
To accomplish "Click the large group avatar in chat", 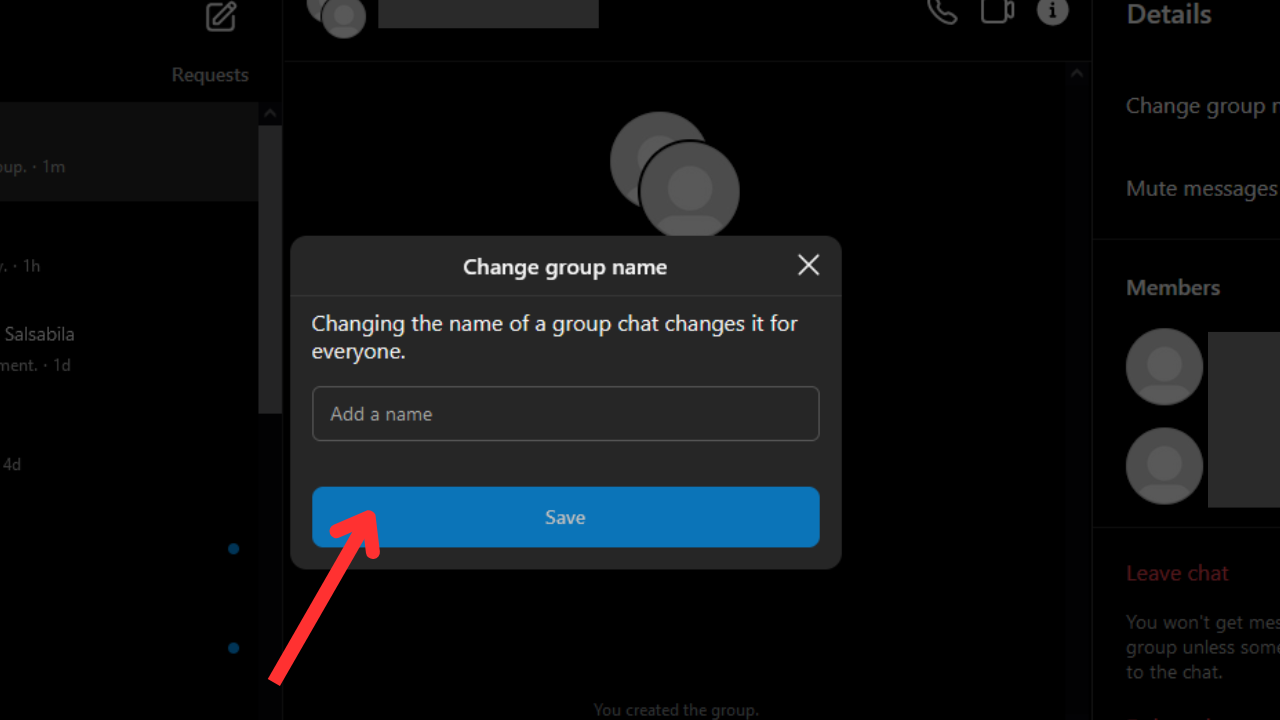I will pyautogui.click(x=675, y=177).
